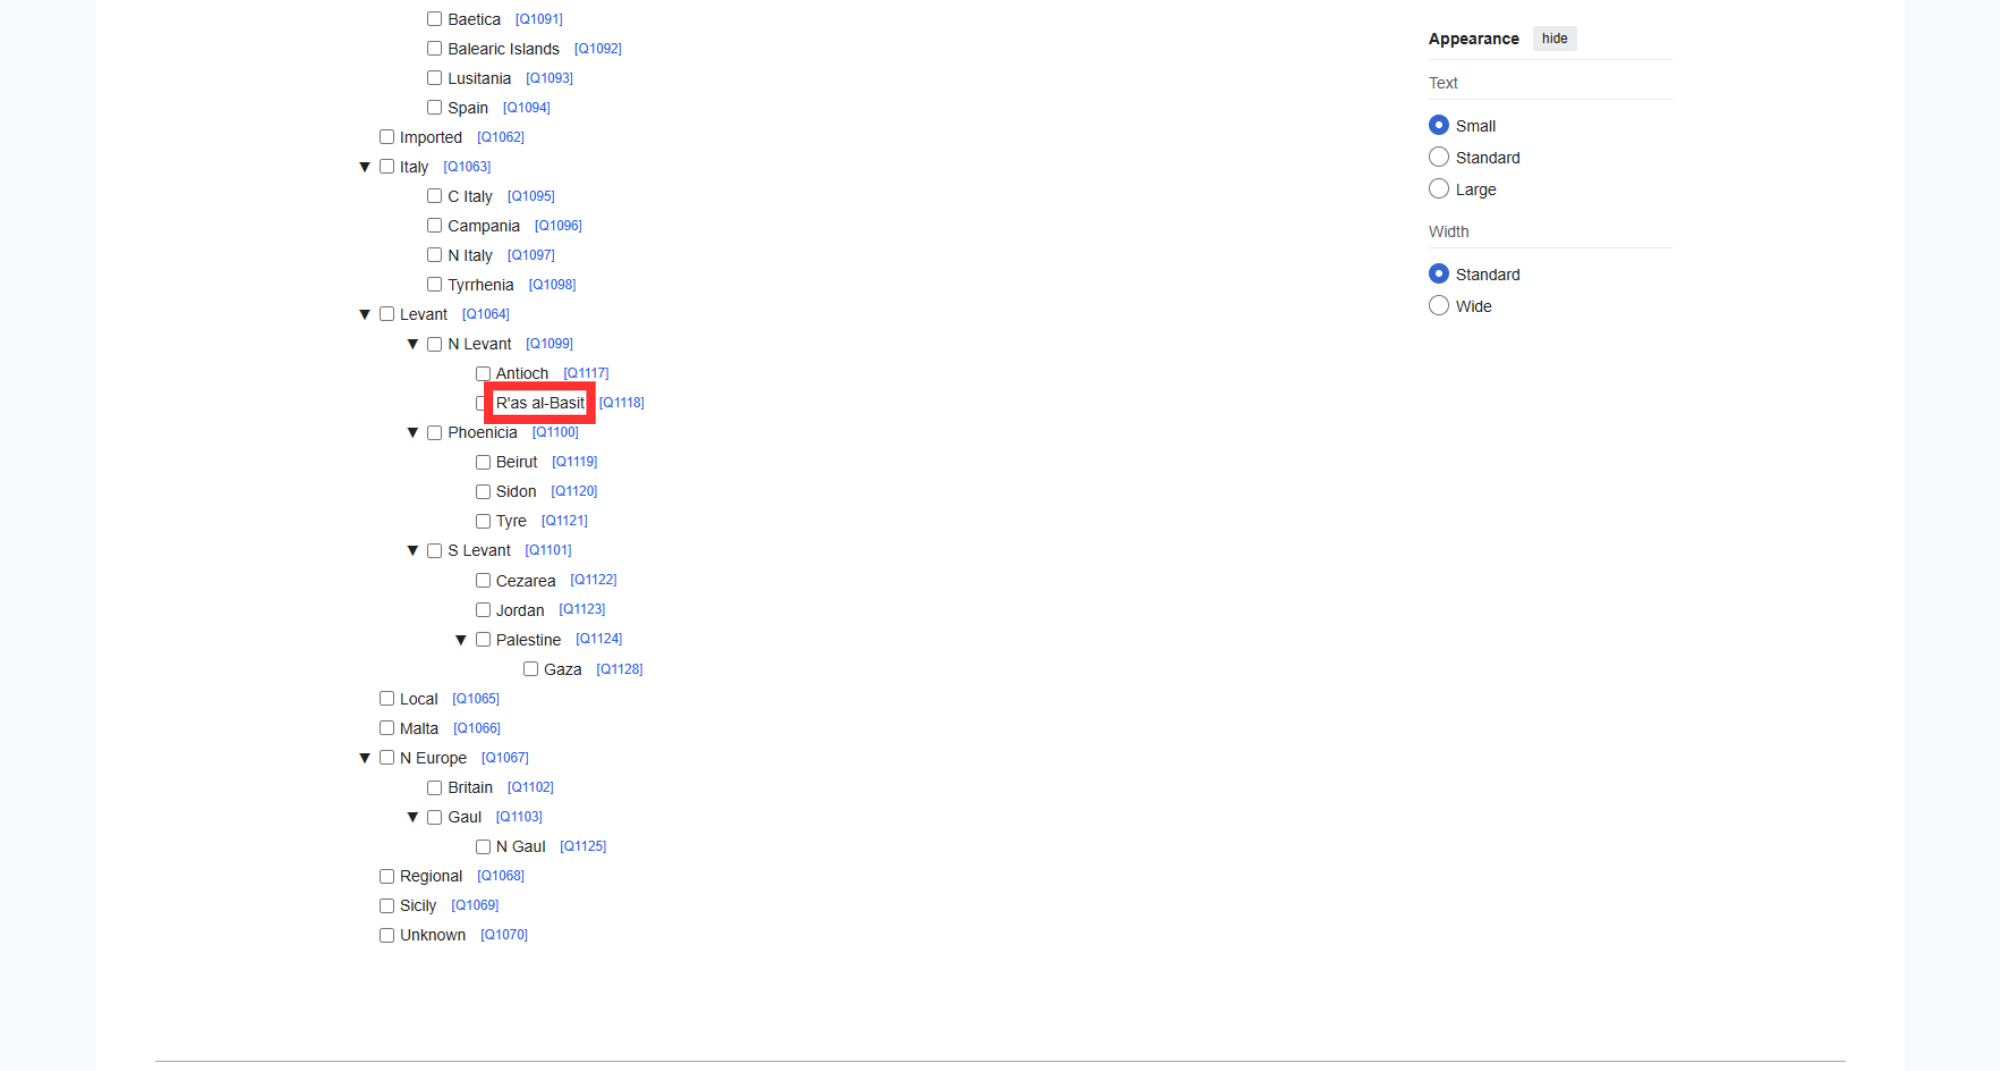This screenshot has width=2000, height=1071.
Task: Open the Q1118 R'as al-Basit link
Action: 622,402
